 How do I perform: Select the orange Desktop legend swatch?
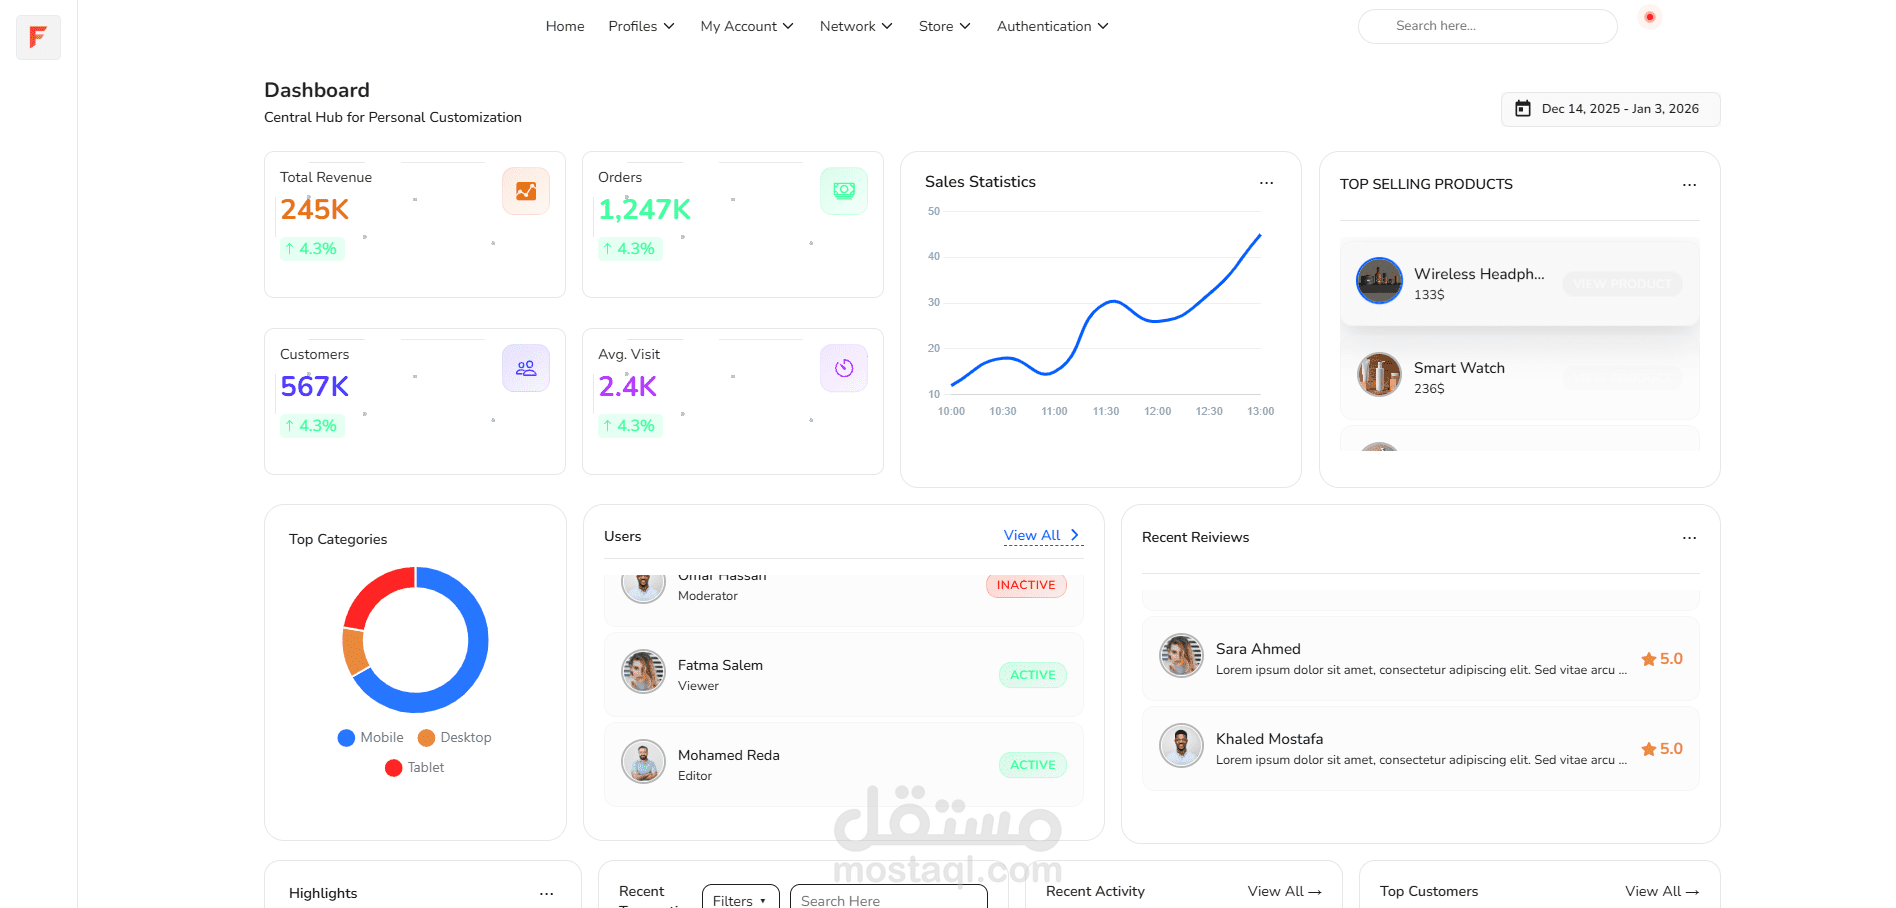(426, 738)
